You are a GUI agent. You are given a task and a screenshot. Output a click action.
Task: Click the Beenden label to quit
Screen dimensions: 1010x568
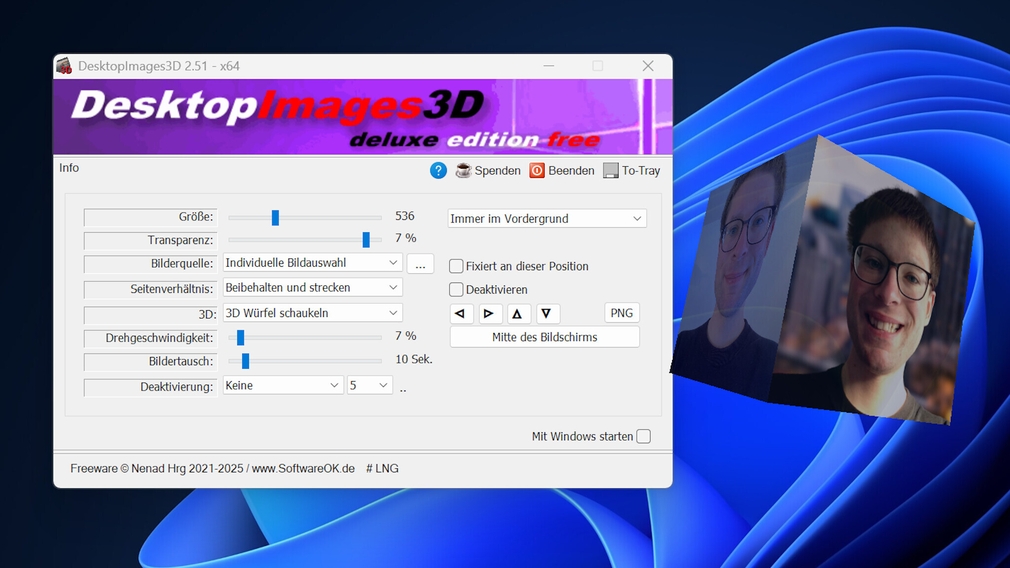pos(571,171)
